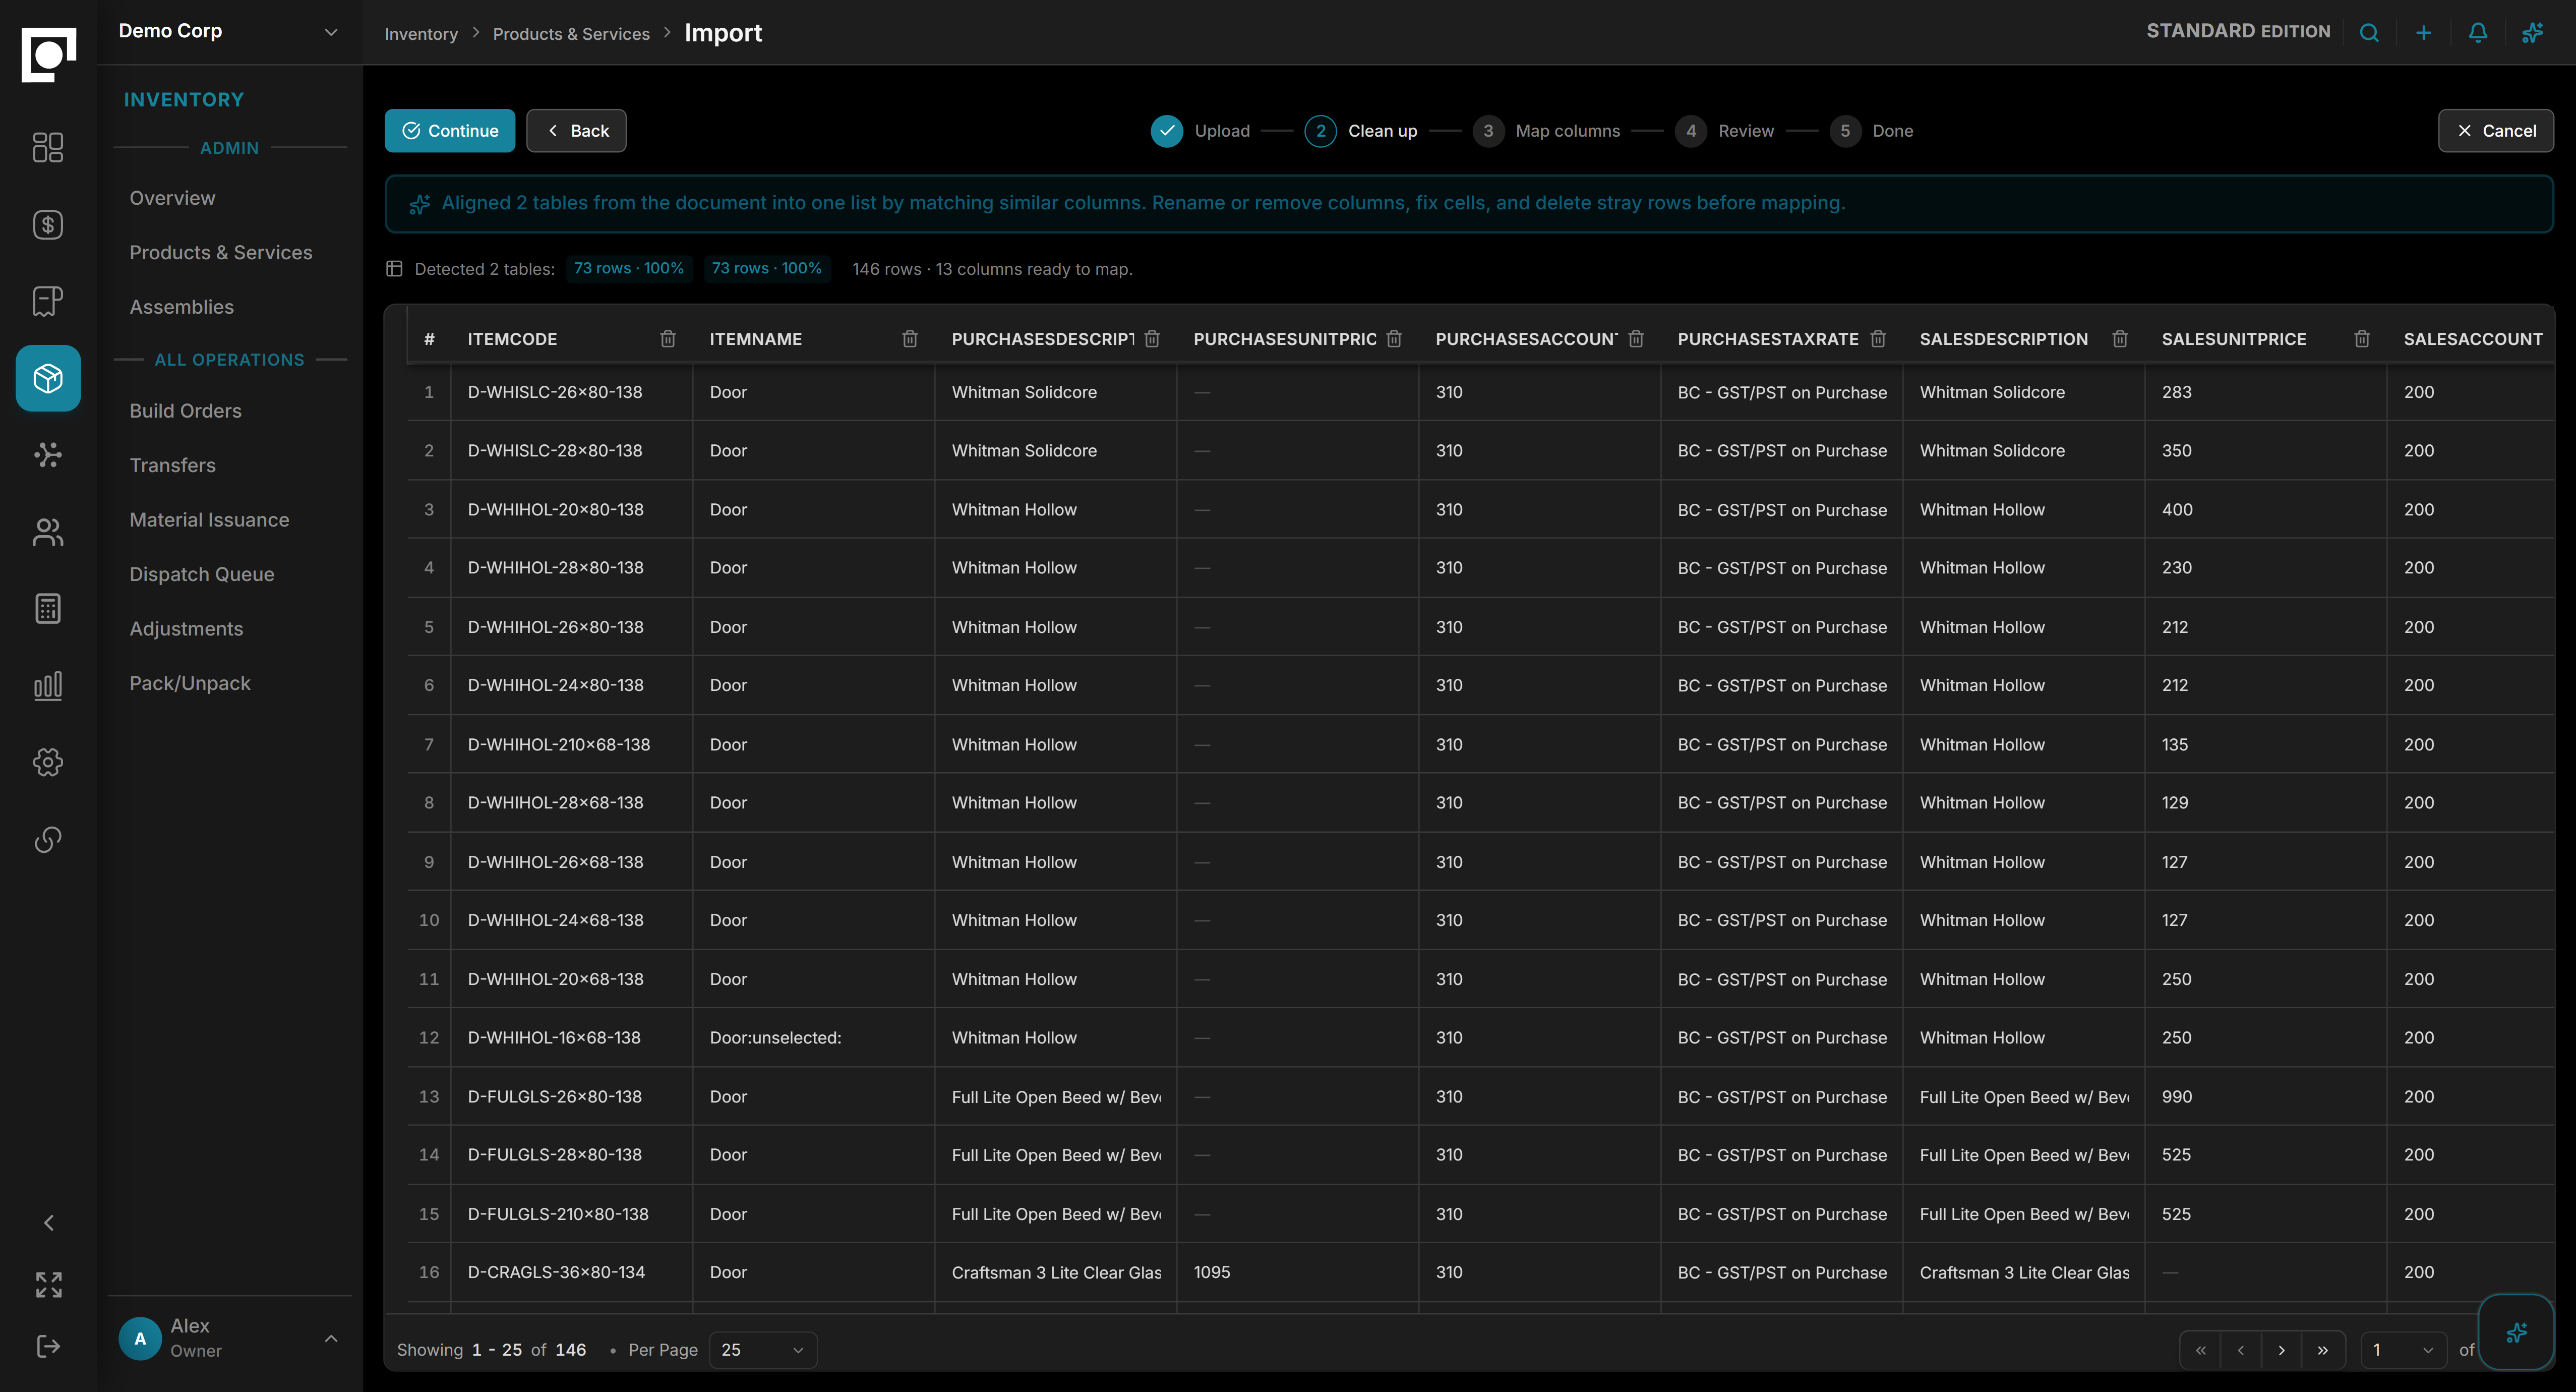Delete the SALESUNITPRICE column trash icon

pos(2362,339)
